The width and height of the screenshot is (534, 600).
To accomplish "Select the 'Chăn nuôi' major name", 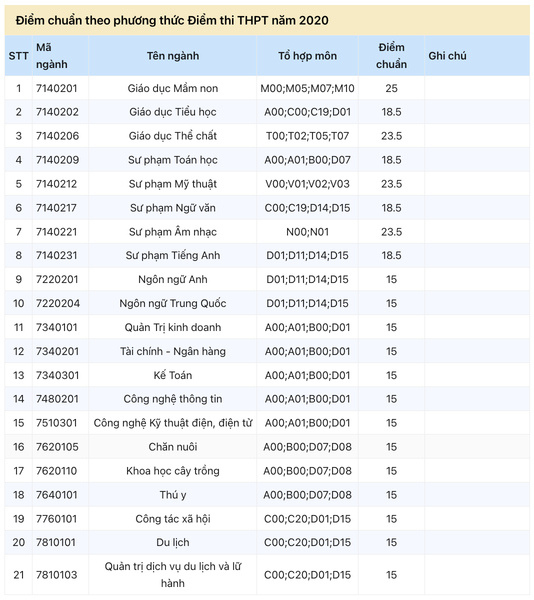I will (173, 447).
